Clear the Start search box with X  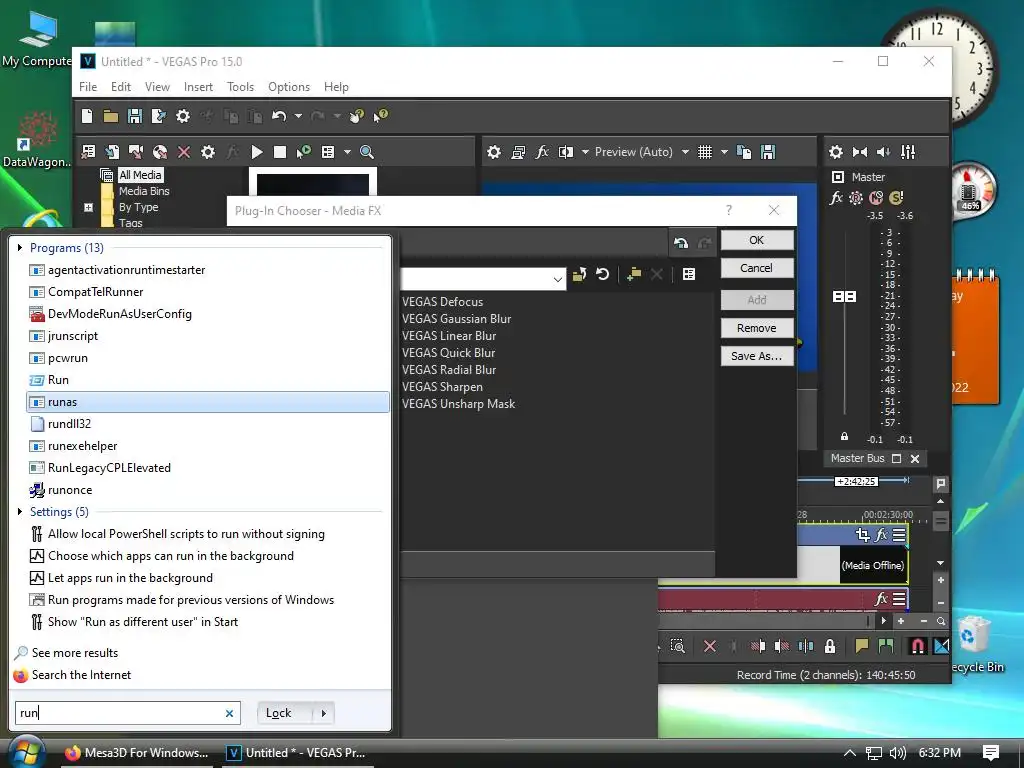coord(229,713)
